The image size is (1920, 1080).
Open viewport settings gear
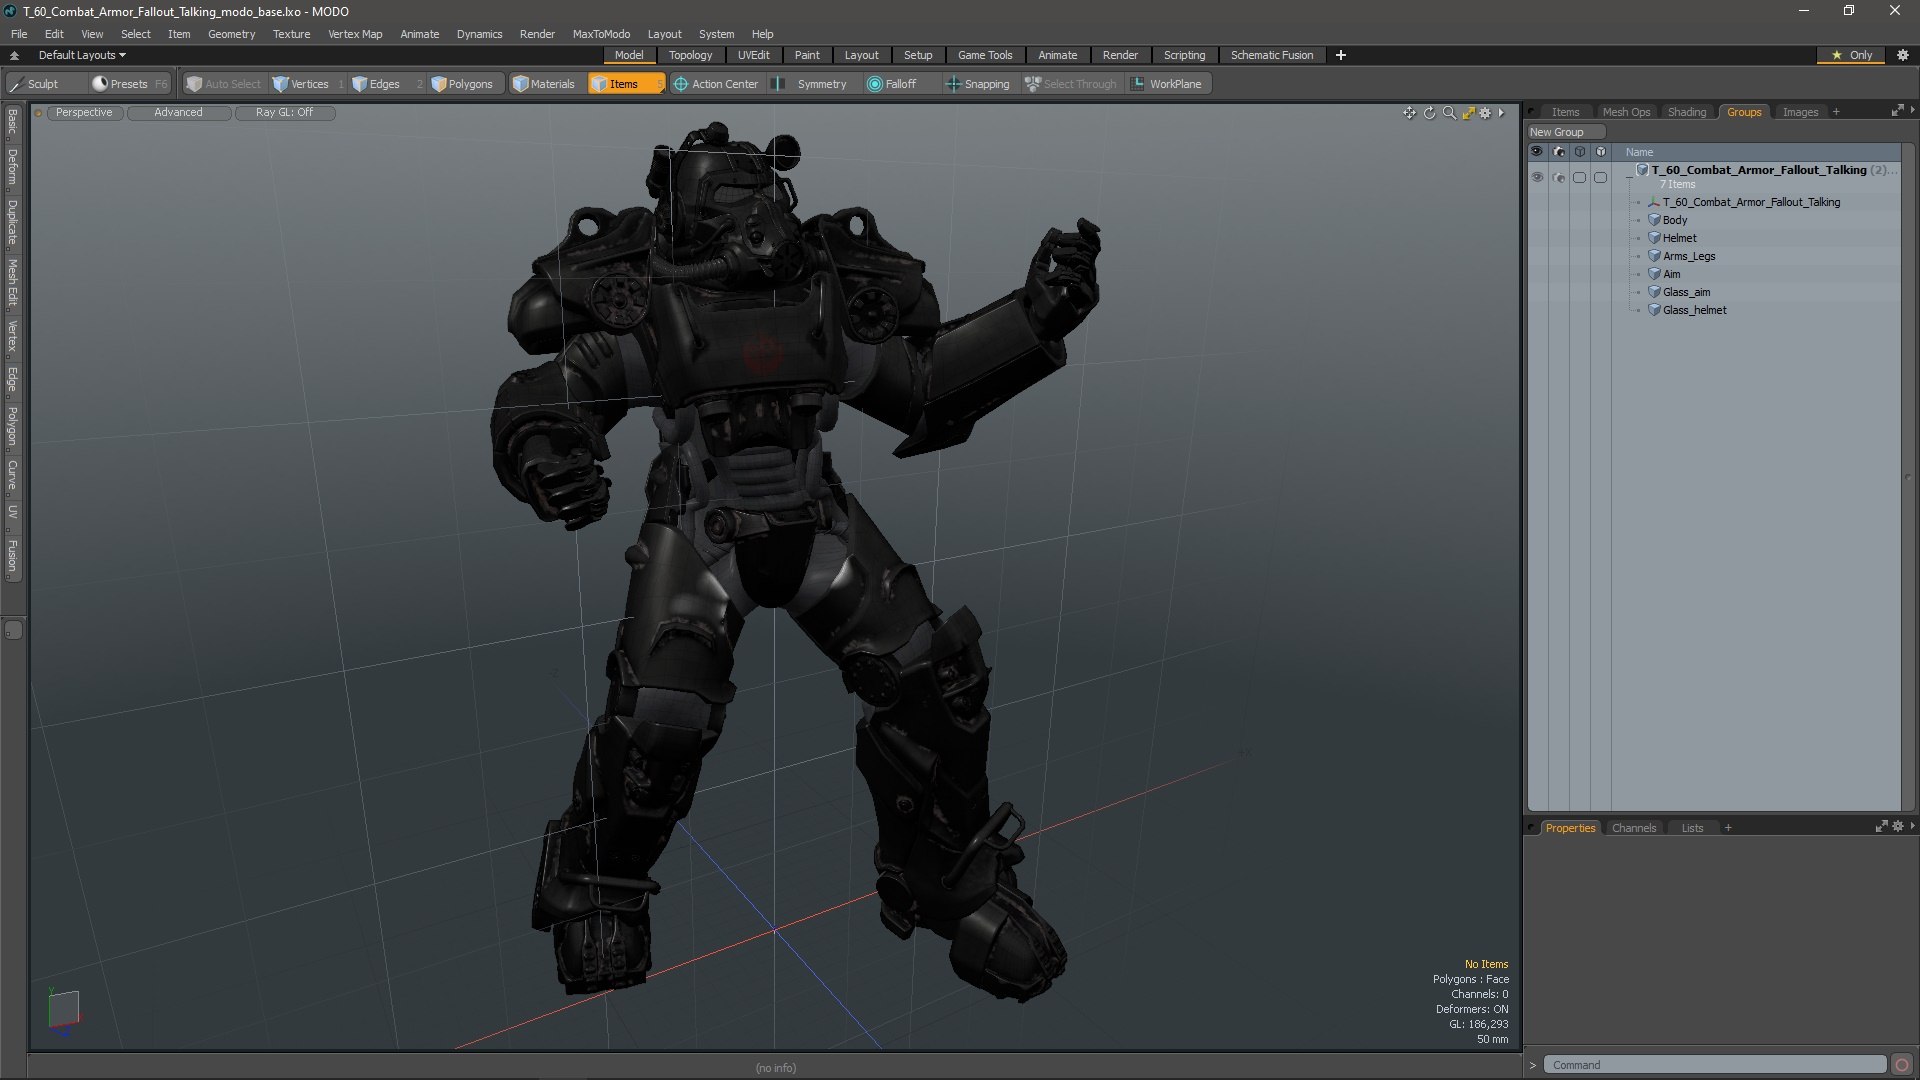click(x=1485, y=113)
